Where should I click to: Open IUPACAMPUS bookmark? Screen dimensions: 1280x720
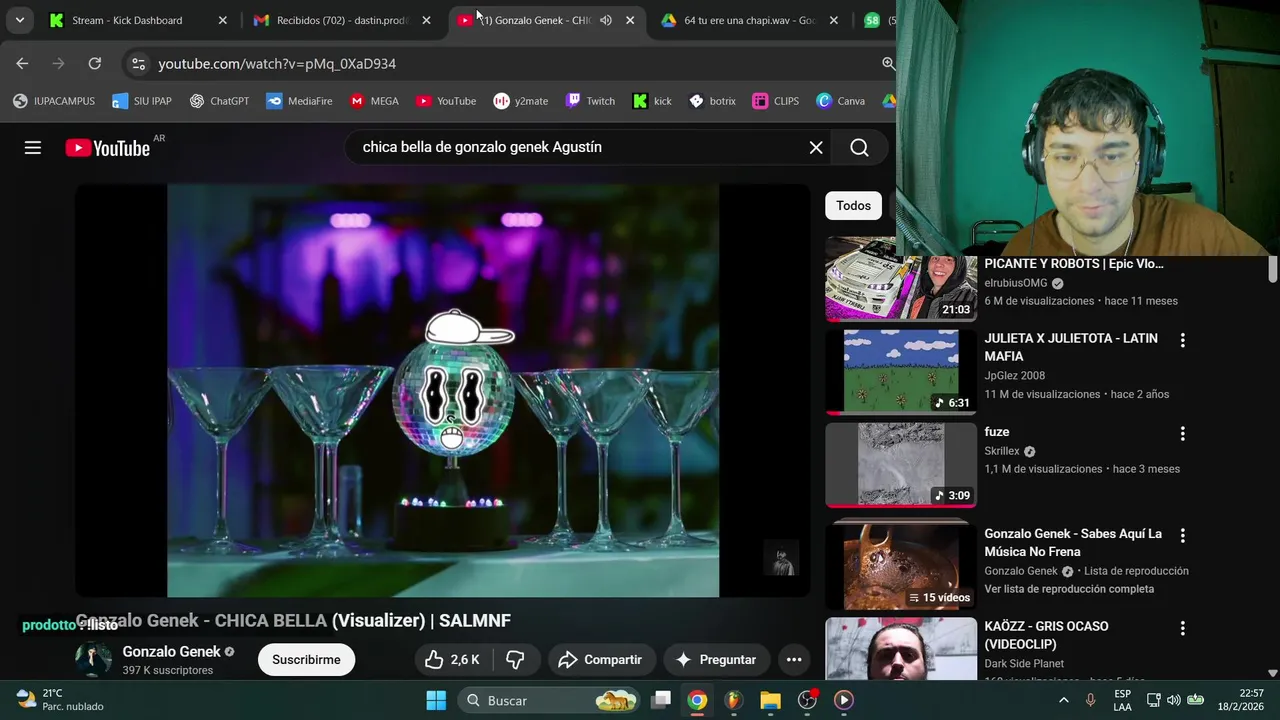click(54, 101)
